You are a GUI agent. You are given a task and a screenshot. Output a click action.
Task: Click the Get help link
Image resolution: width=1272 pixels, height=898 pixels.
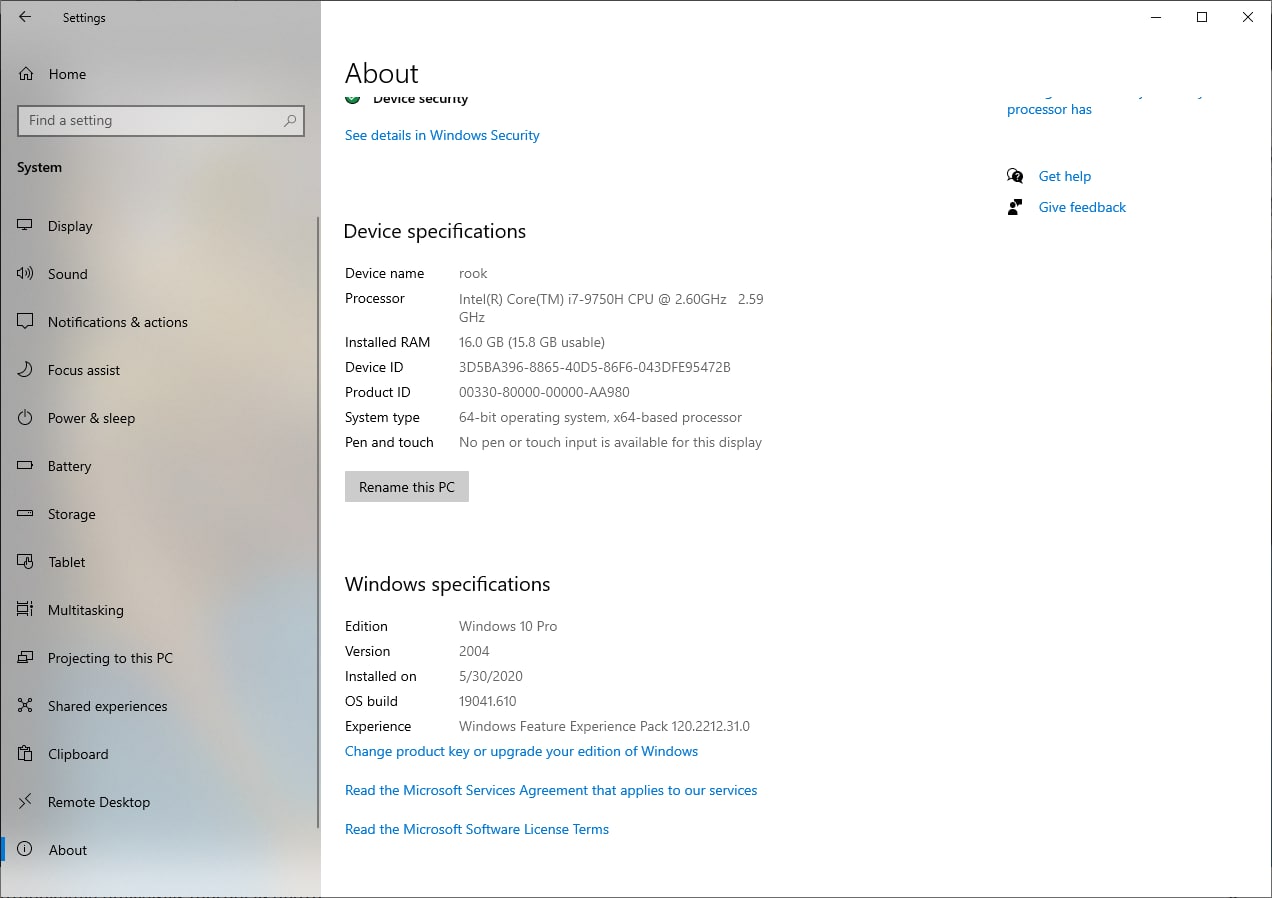point(1065,176)
